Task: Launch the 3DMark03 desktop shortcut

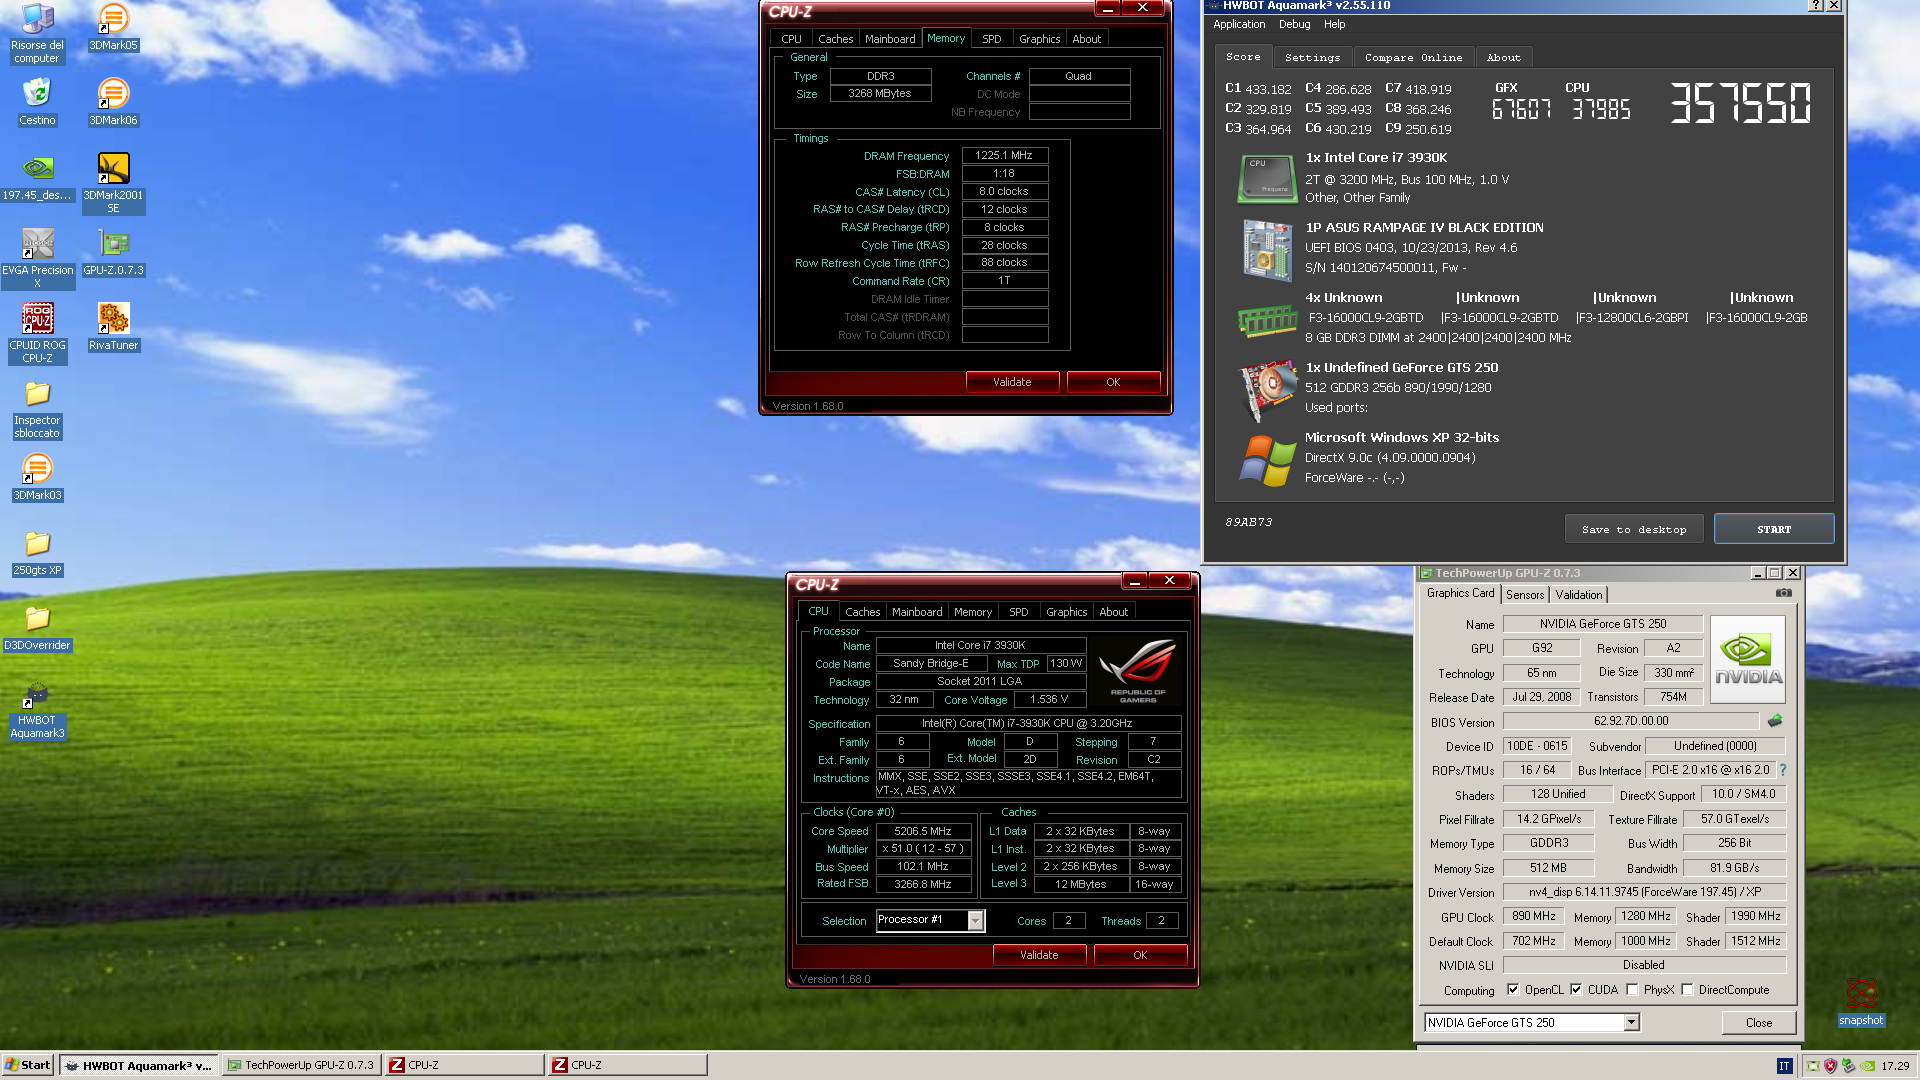Action: coord(37,477)
